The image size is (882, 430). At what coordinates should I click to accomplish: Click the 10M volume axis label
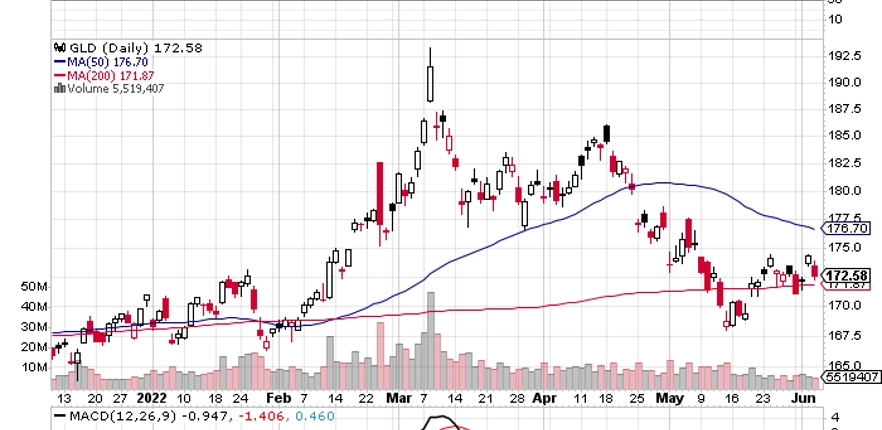[34, 368]
